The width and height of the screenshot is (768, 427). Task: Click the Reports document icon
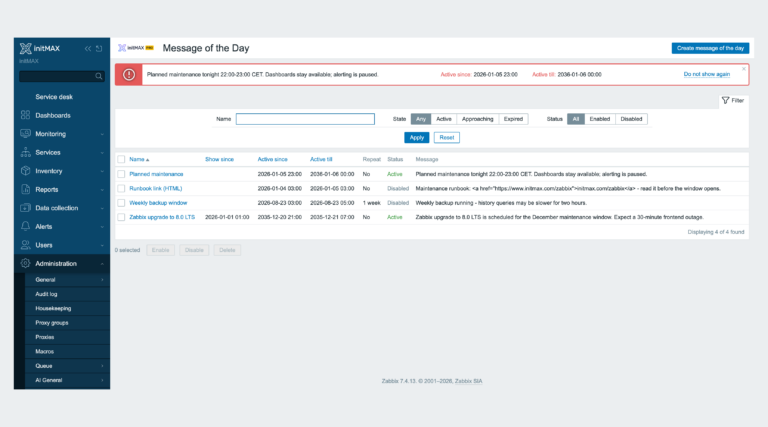coord(25,190)
